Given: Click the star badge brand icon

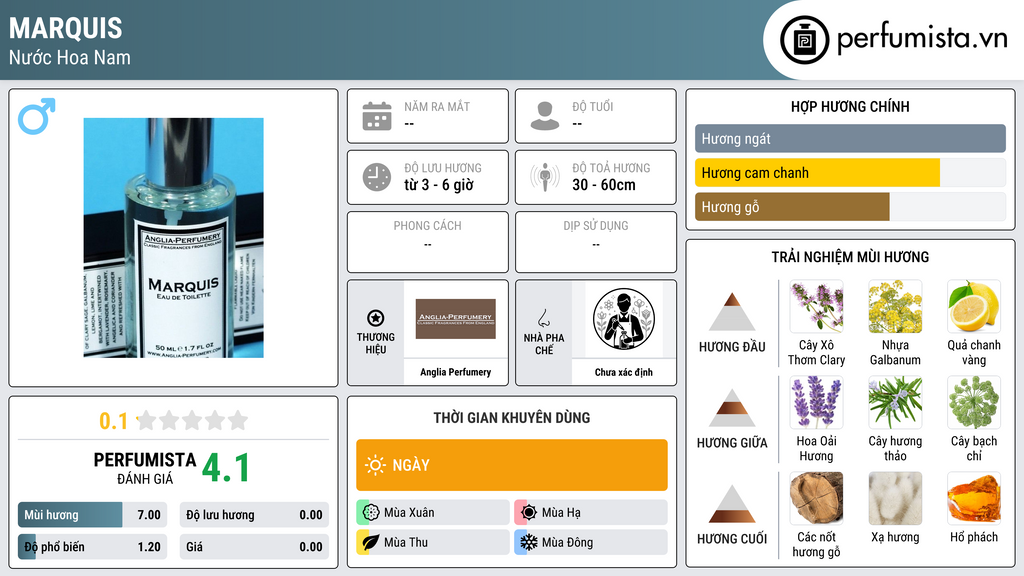Looking at the screenshot, I should (376, 318).
